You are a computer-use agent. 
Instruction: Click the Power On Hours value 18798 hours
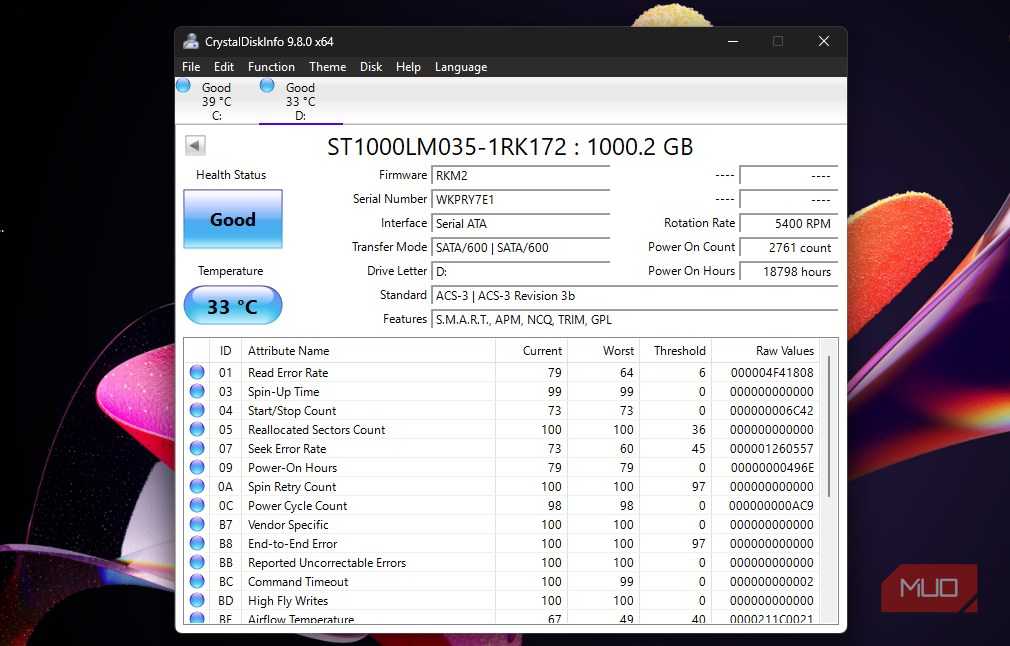coord(788,271)
